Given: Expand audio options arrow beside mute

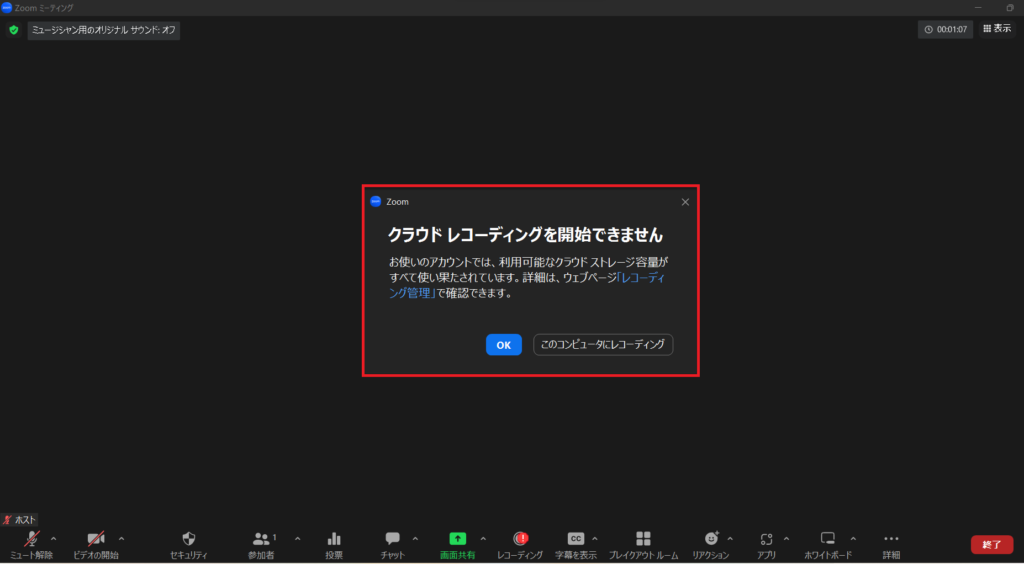Looking at the screenshot, I should 53,538.
